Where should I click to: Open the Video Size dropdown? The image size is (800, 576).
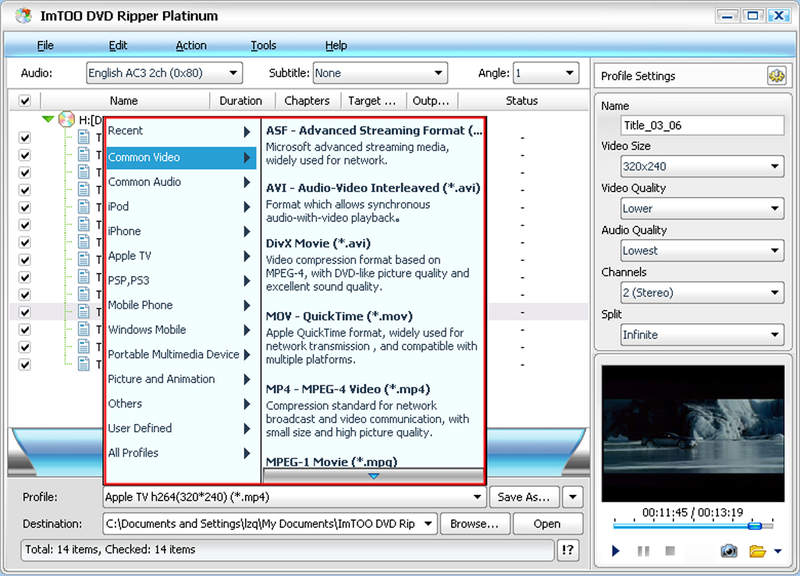pyautogui.click(x=702, y=167)
